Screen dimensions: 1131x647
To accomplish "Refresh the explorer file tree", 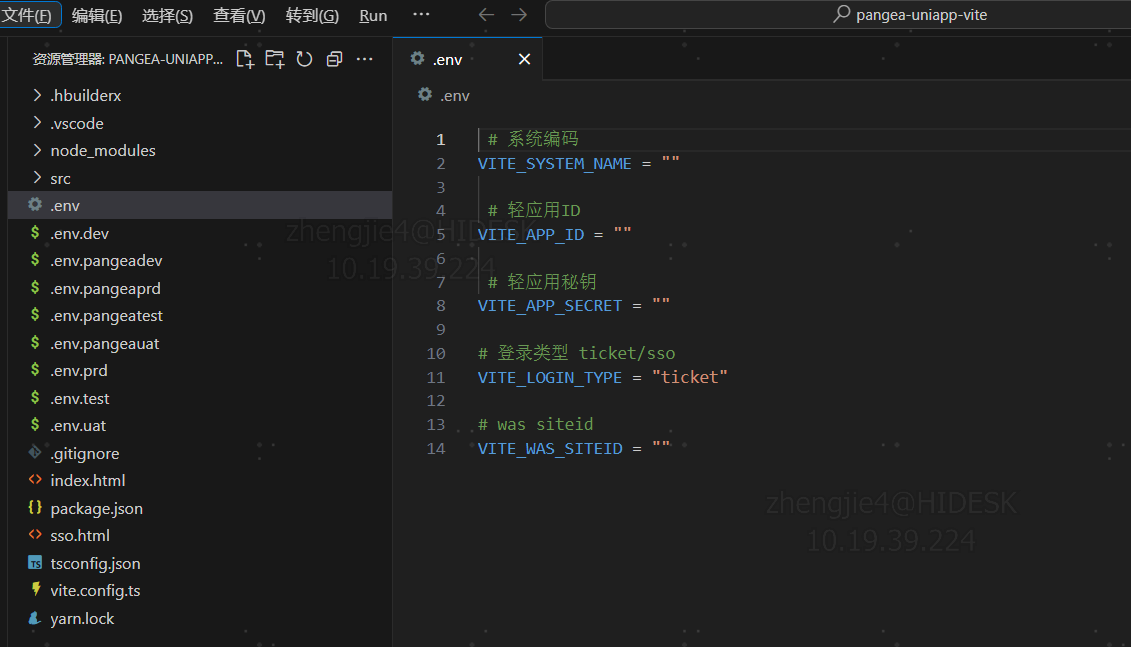I will [x=304, y=59].
